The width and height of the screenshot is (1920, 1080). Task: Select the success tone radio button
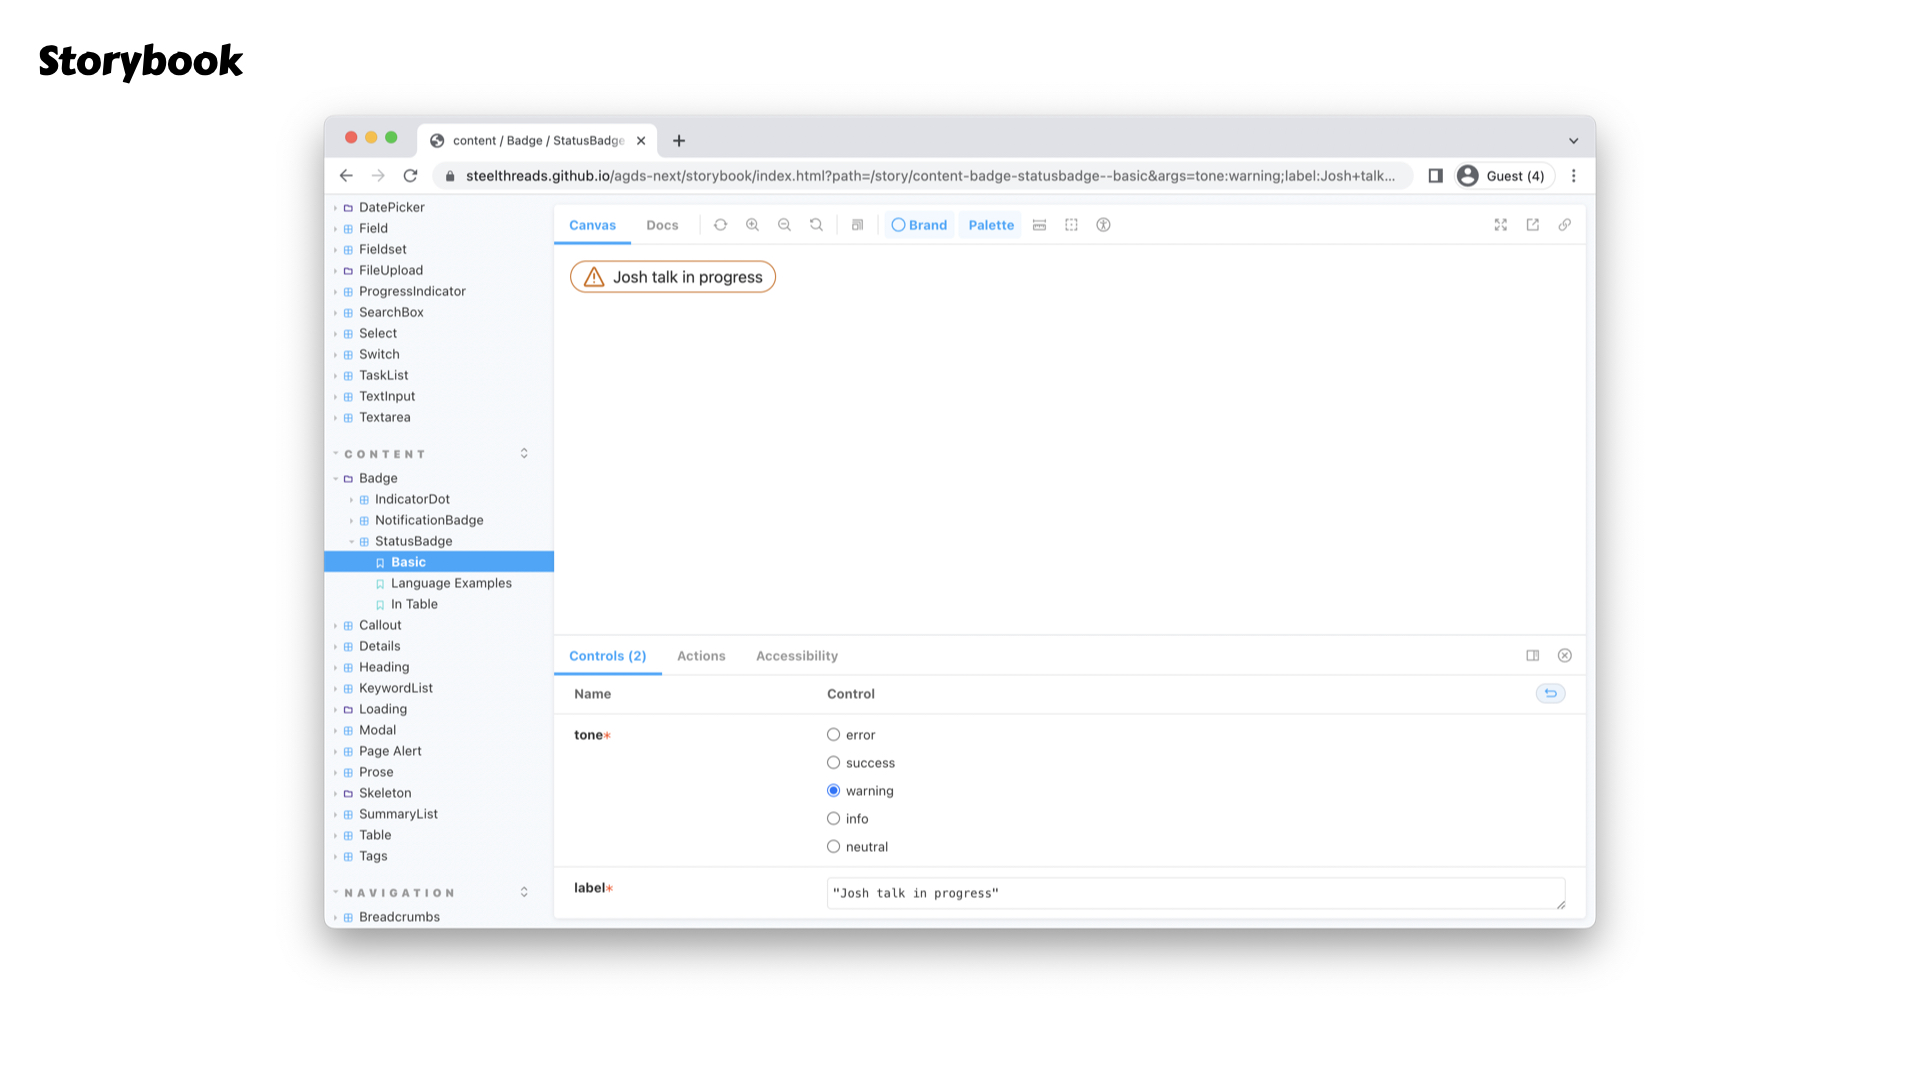click(833, 763)
